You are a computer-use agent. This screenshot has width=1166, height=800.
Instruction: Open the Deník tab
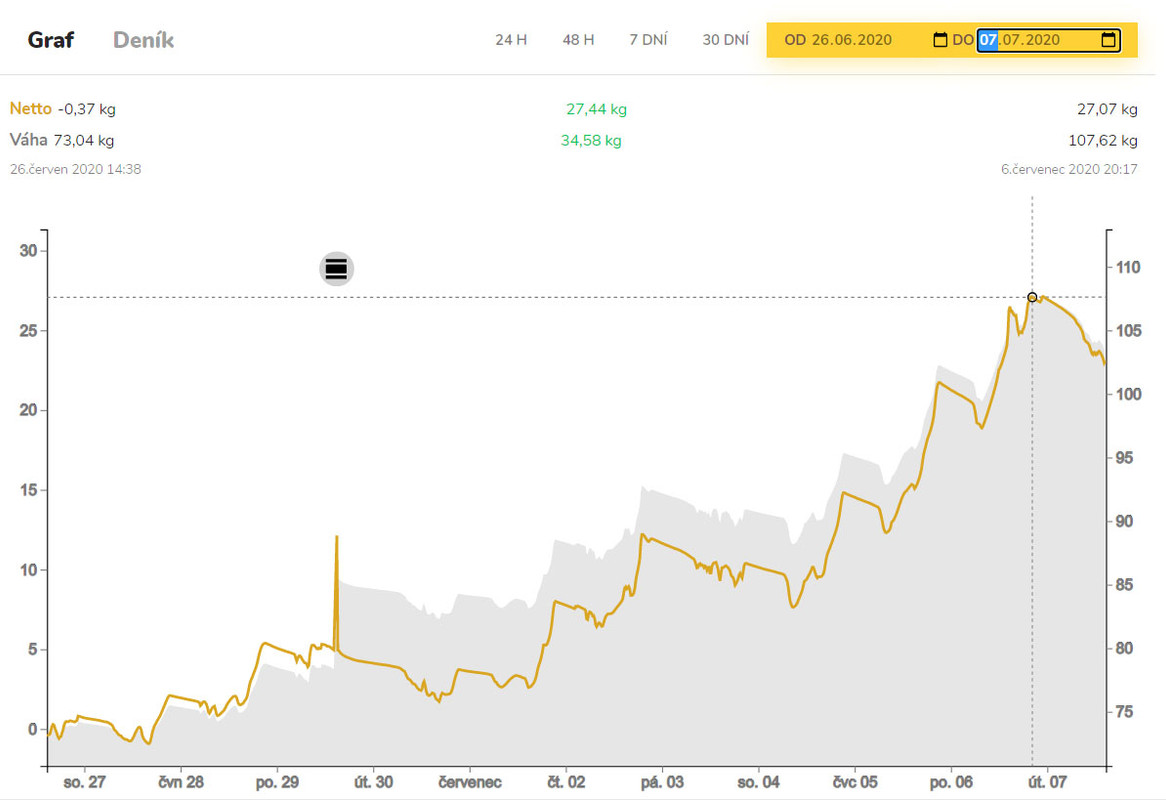144,40
